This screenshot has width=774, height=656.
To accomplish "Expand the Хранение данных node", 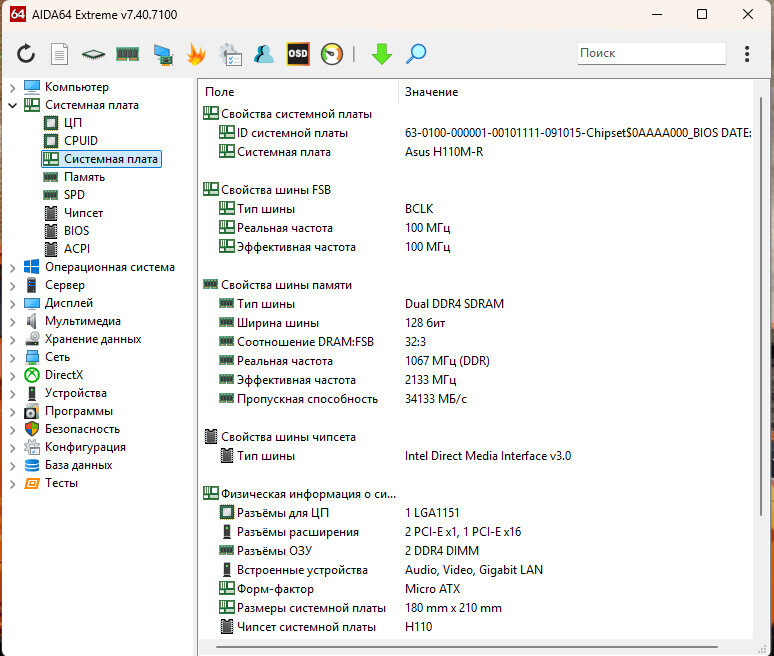I will pos(12,339).
